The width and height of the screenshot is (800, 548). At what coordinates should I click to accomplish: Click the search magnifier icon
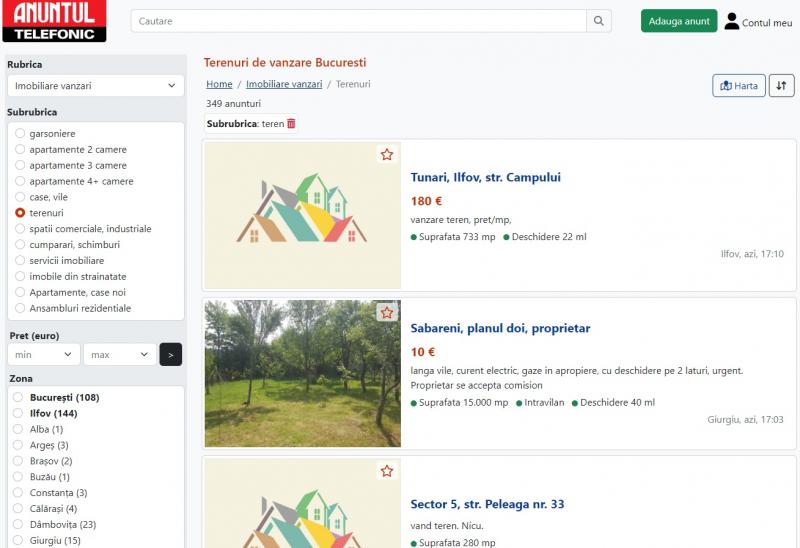[x=598, y=21]
